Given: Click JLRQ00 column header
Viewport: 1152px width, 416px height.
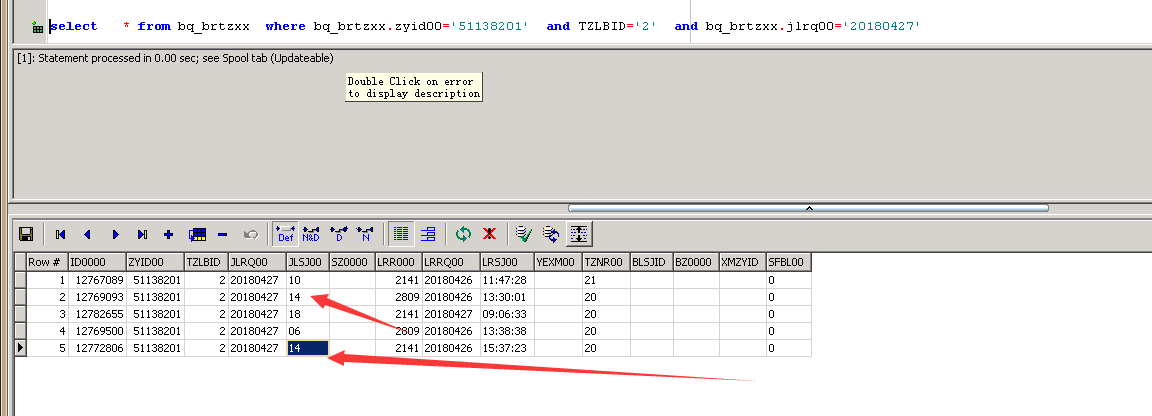Looking at the screenshot, I should coord(256,262).
